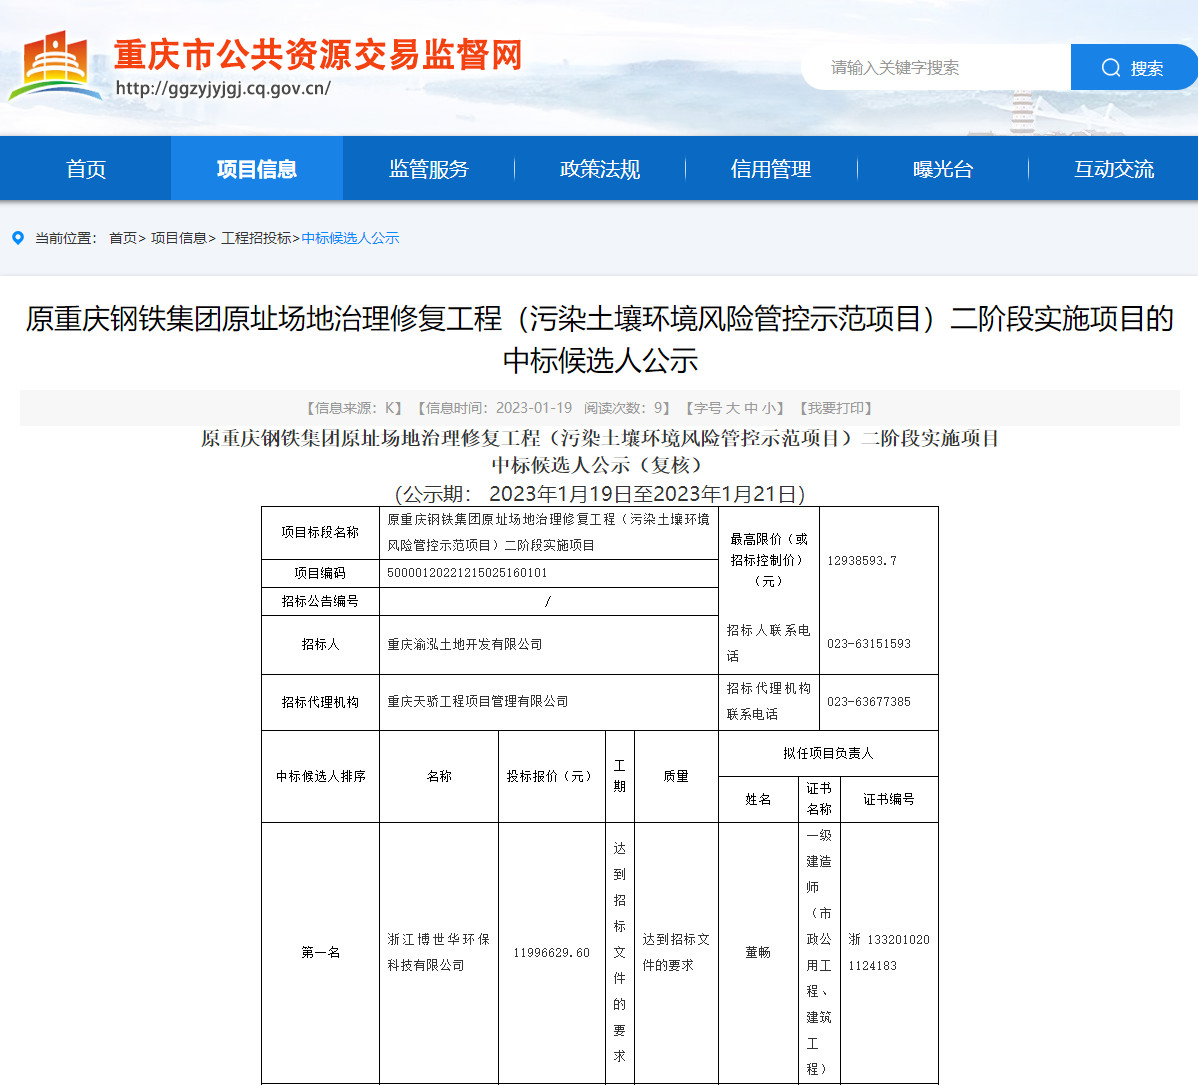Click the 我要打印 print link
This screenshot has width=1198, height=1085.
[x=836, y=409]
